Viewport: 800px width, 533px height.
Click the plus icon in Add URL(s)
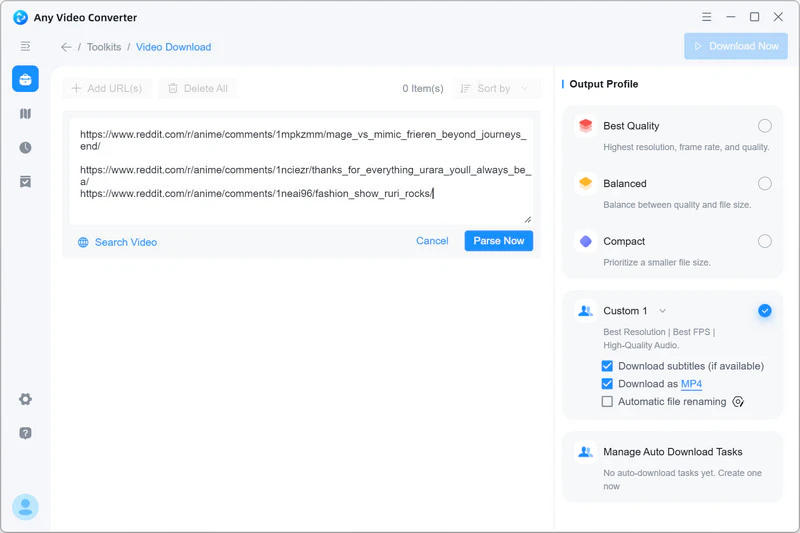(77, 88)
